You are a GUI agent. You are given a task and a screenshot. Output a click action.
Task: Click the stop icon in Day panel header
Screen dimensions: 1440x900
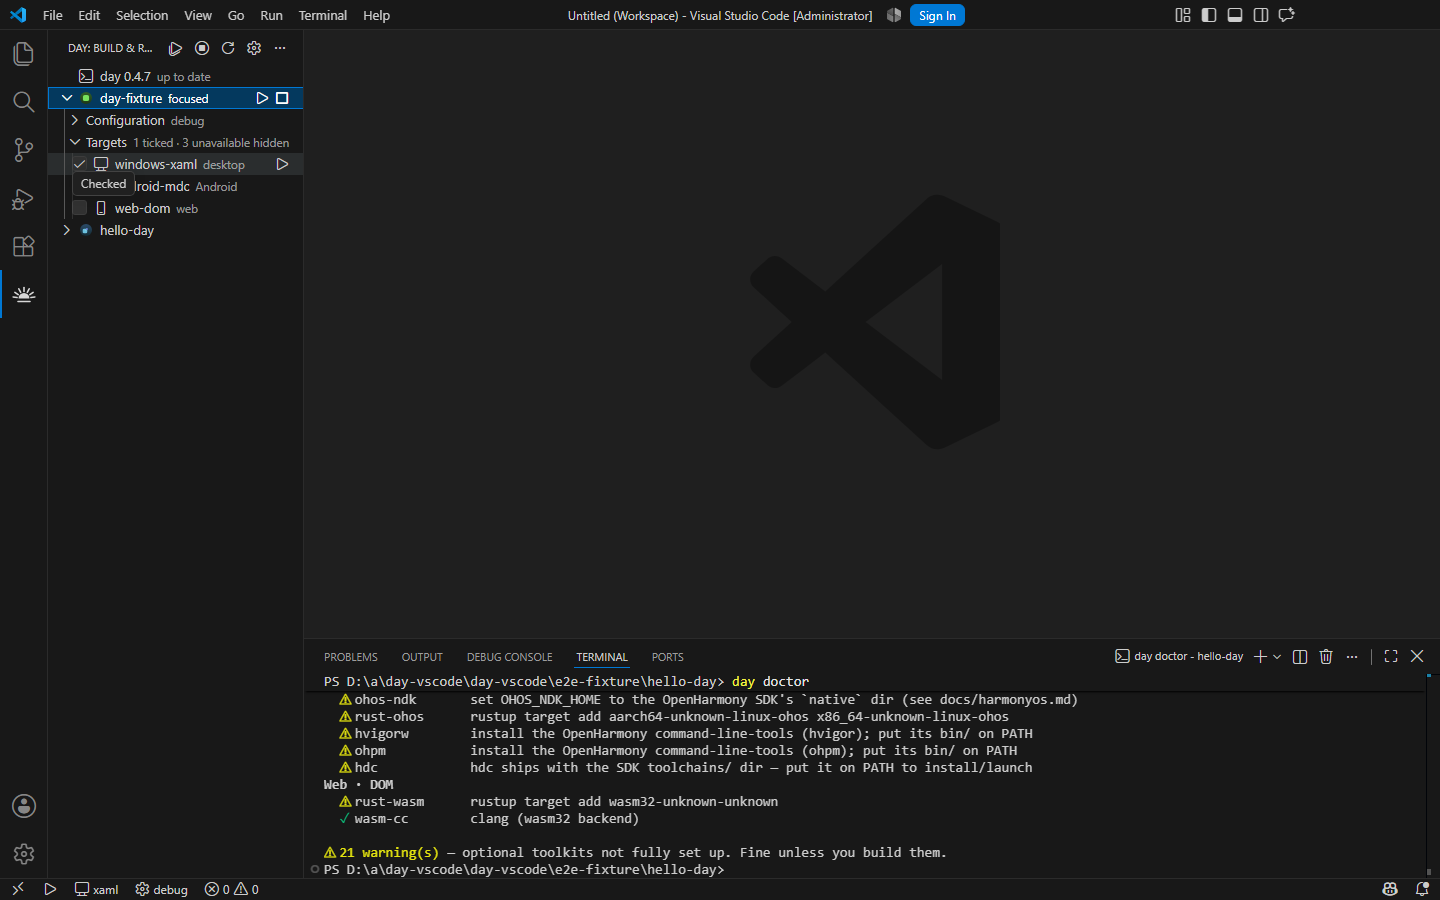[202, 48]
